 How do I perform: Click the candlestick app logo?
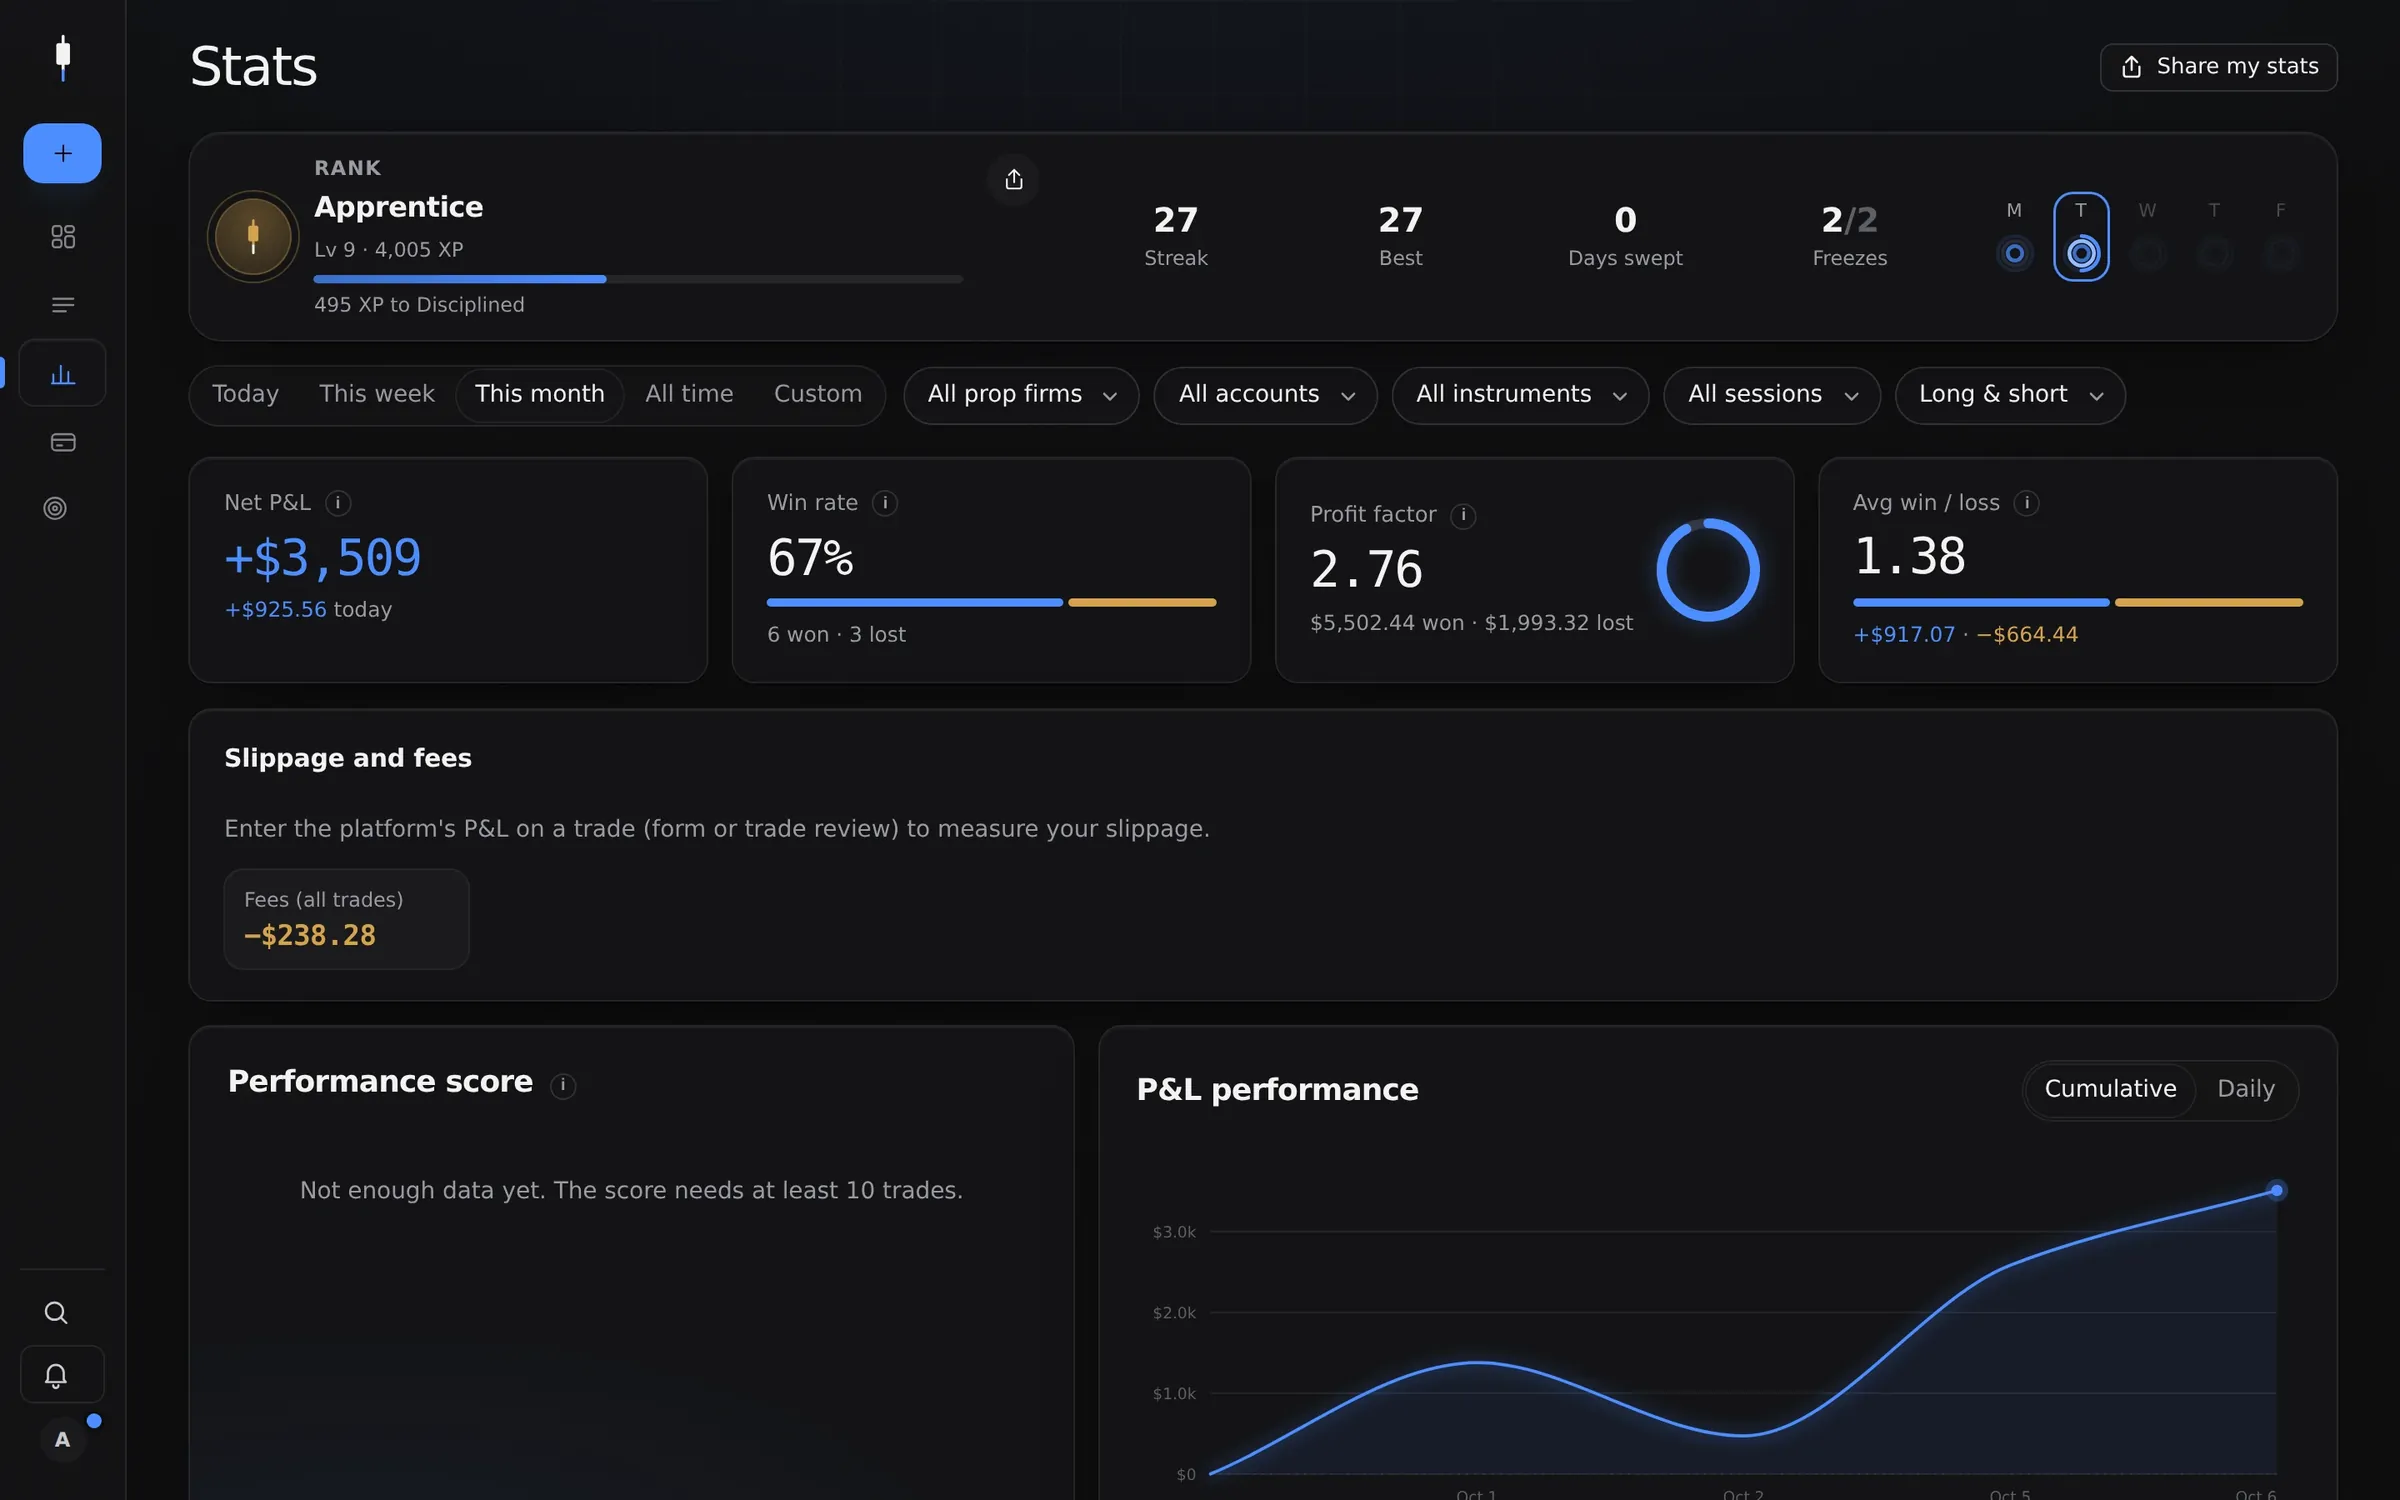pyautogui.click(x=63, y=58)
